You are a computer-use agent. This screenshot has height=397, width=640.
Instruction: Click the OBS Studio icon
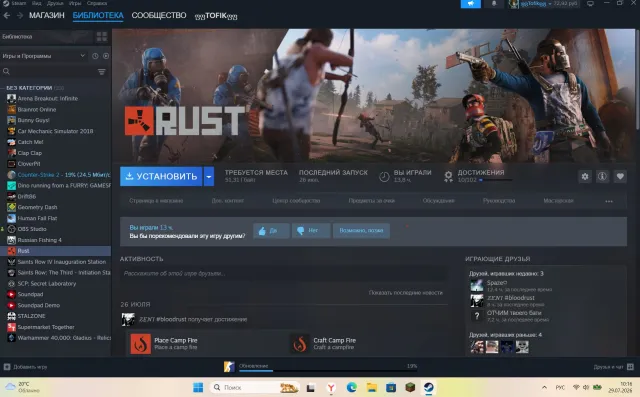[x=11, y=229]
